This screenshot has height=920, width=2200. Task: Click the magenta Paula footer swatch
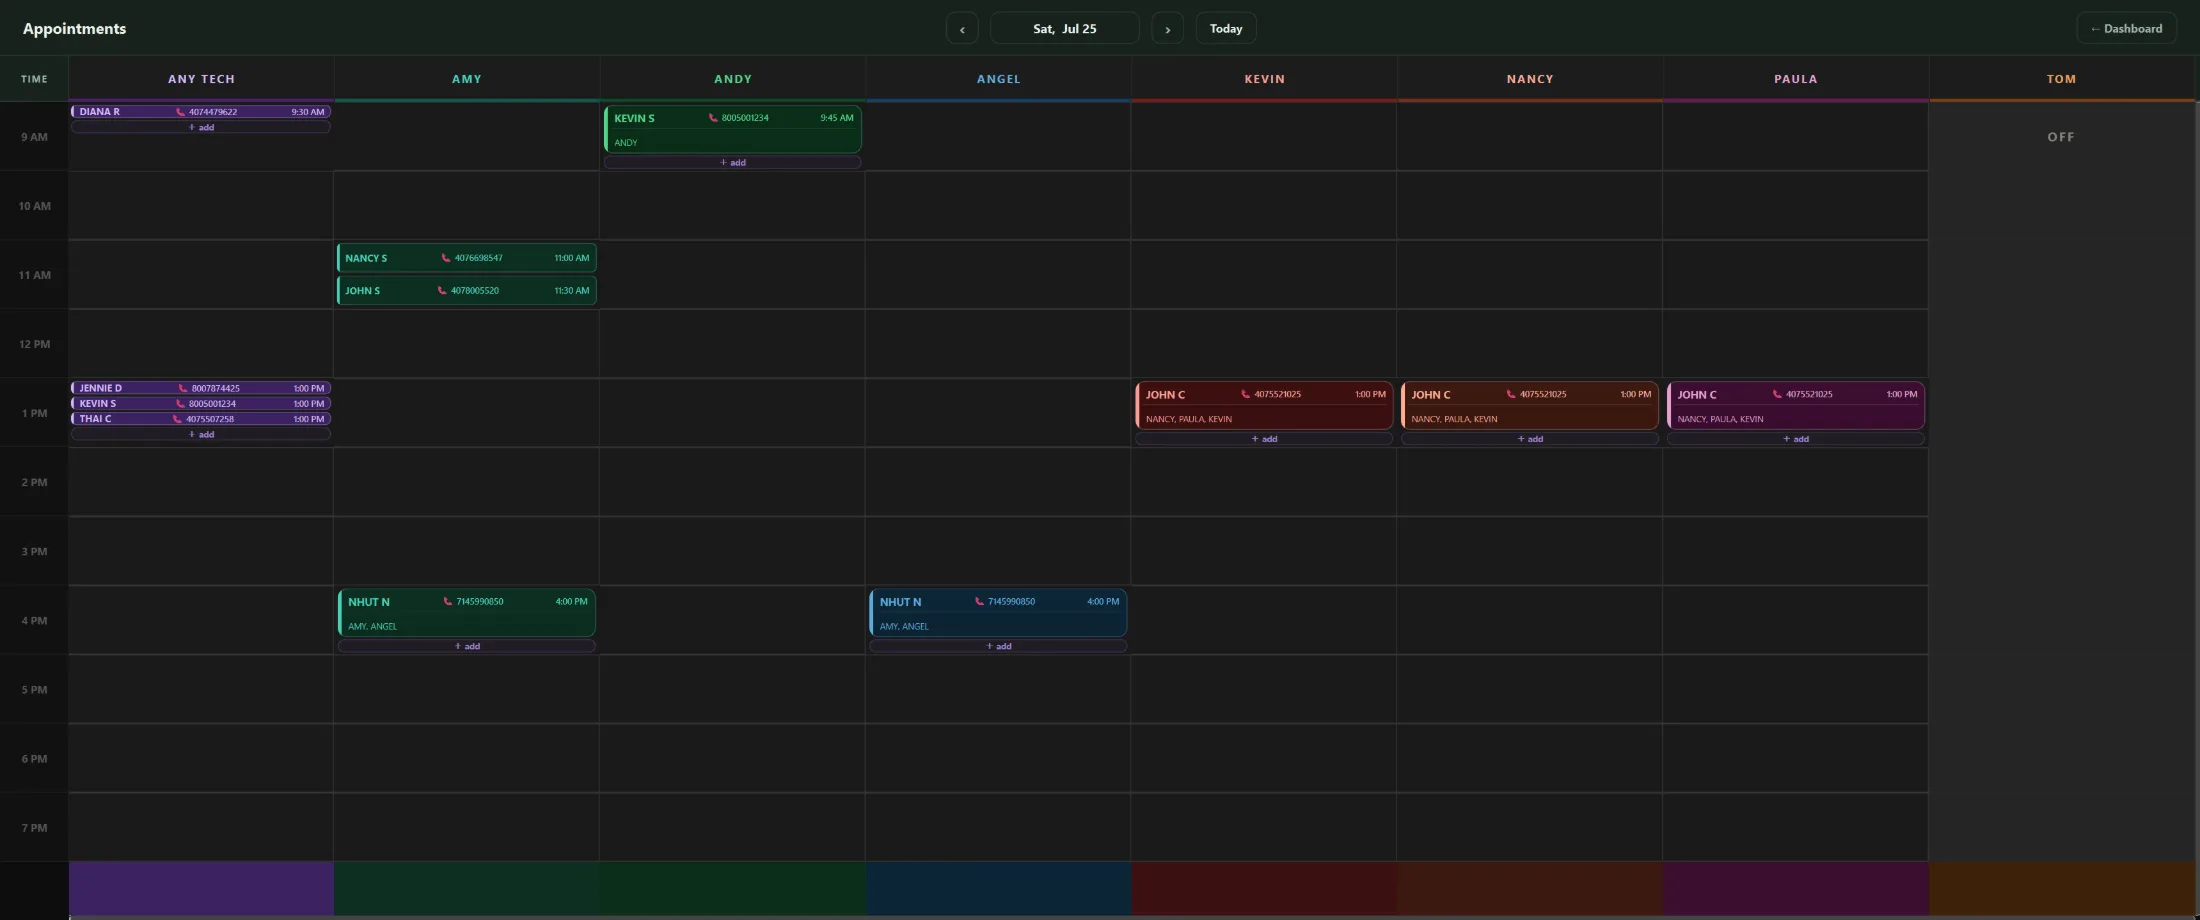pos(1796,888)
